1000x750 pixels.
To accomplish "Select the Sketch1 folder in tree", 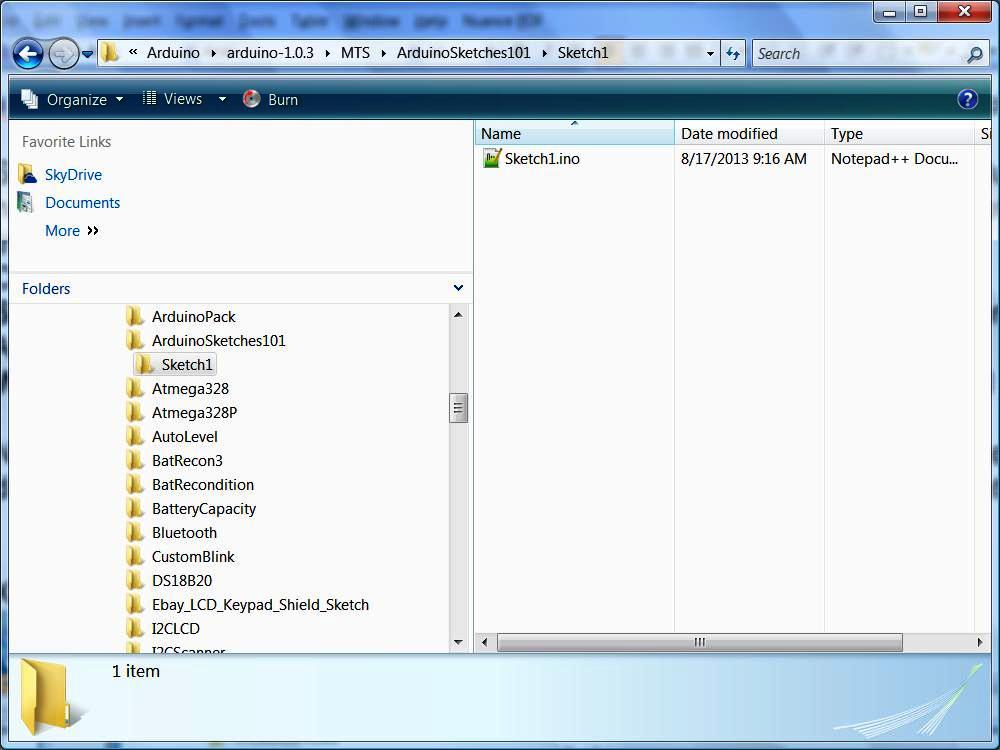I will [x=186, y=365].
